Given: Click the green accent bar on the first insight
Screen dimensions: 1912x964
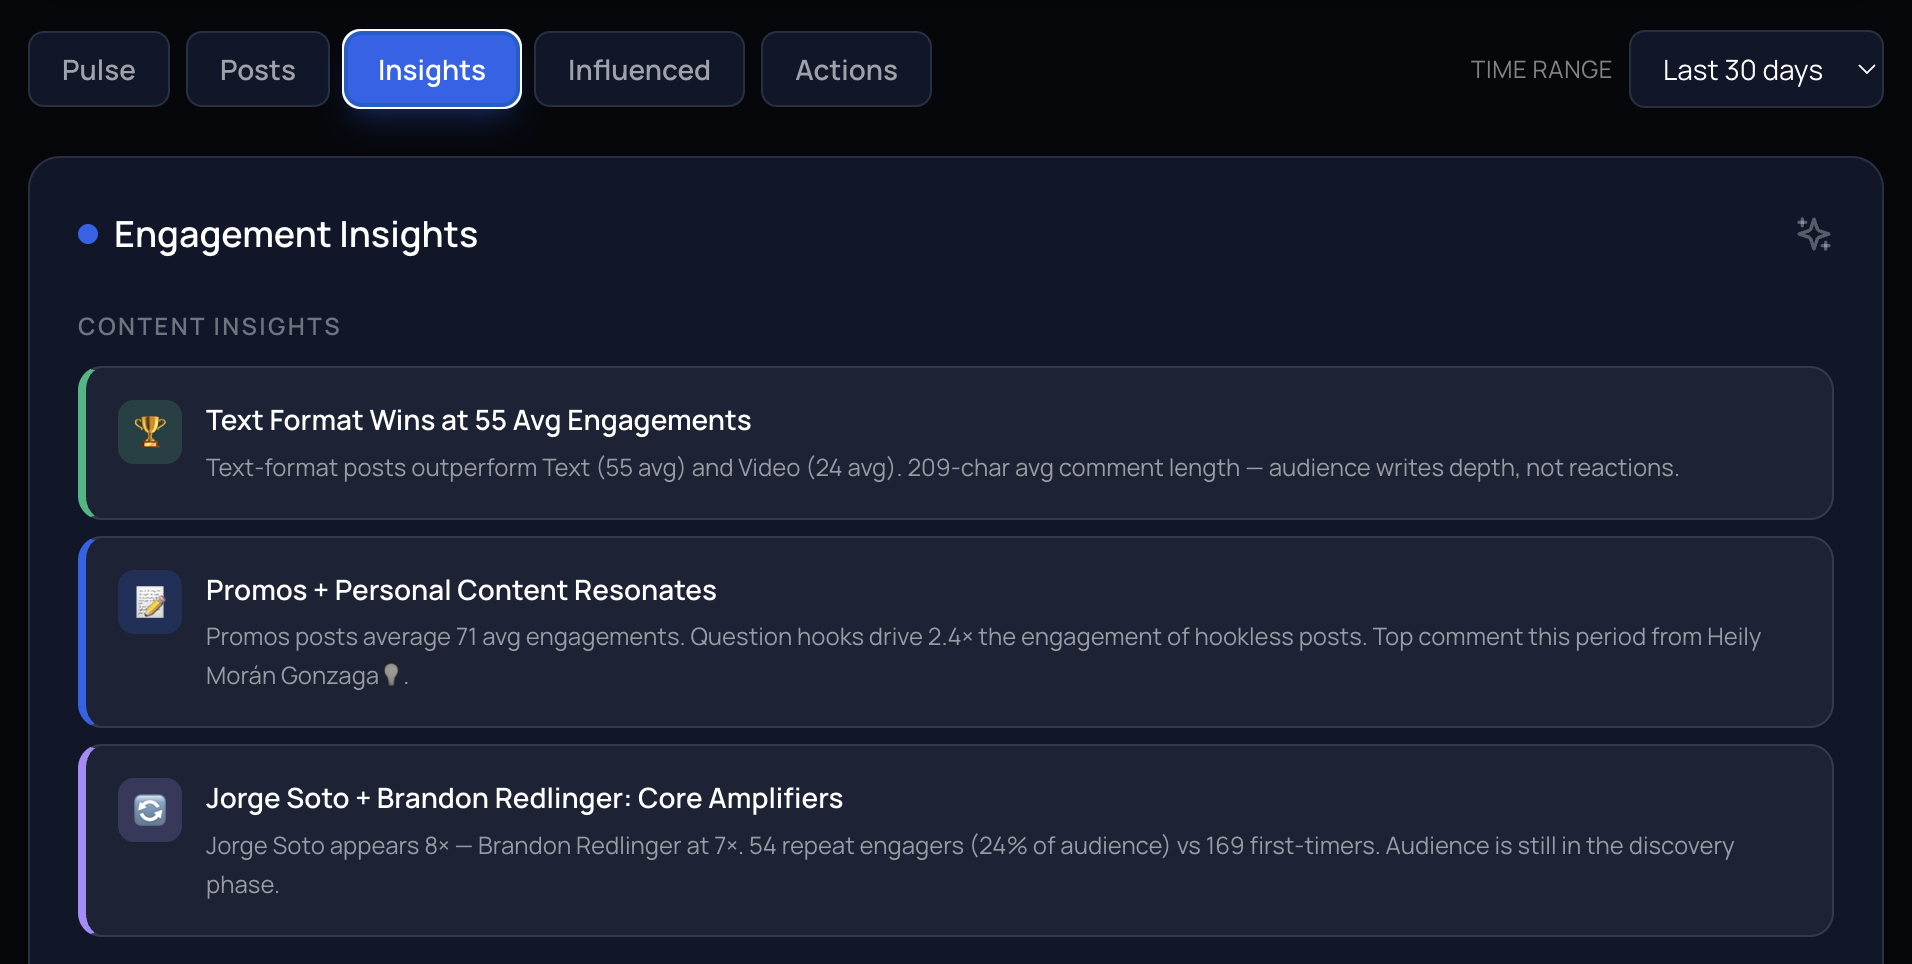Looking at the screenshot, I should (x=84, y=443).
